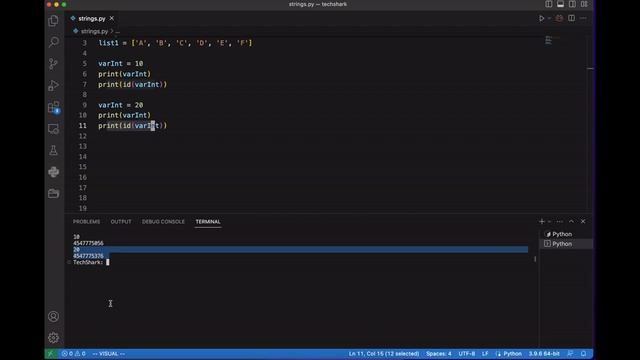Change file encoding UTF-8
This screenshot has height=360, width=640.
click(467, 354)
